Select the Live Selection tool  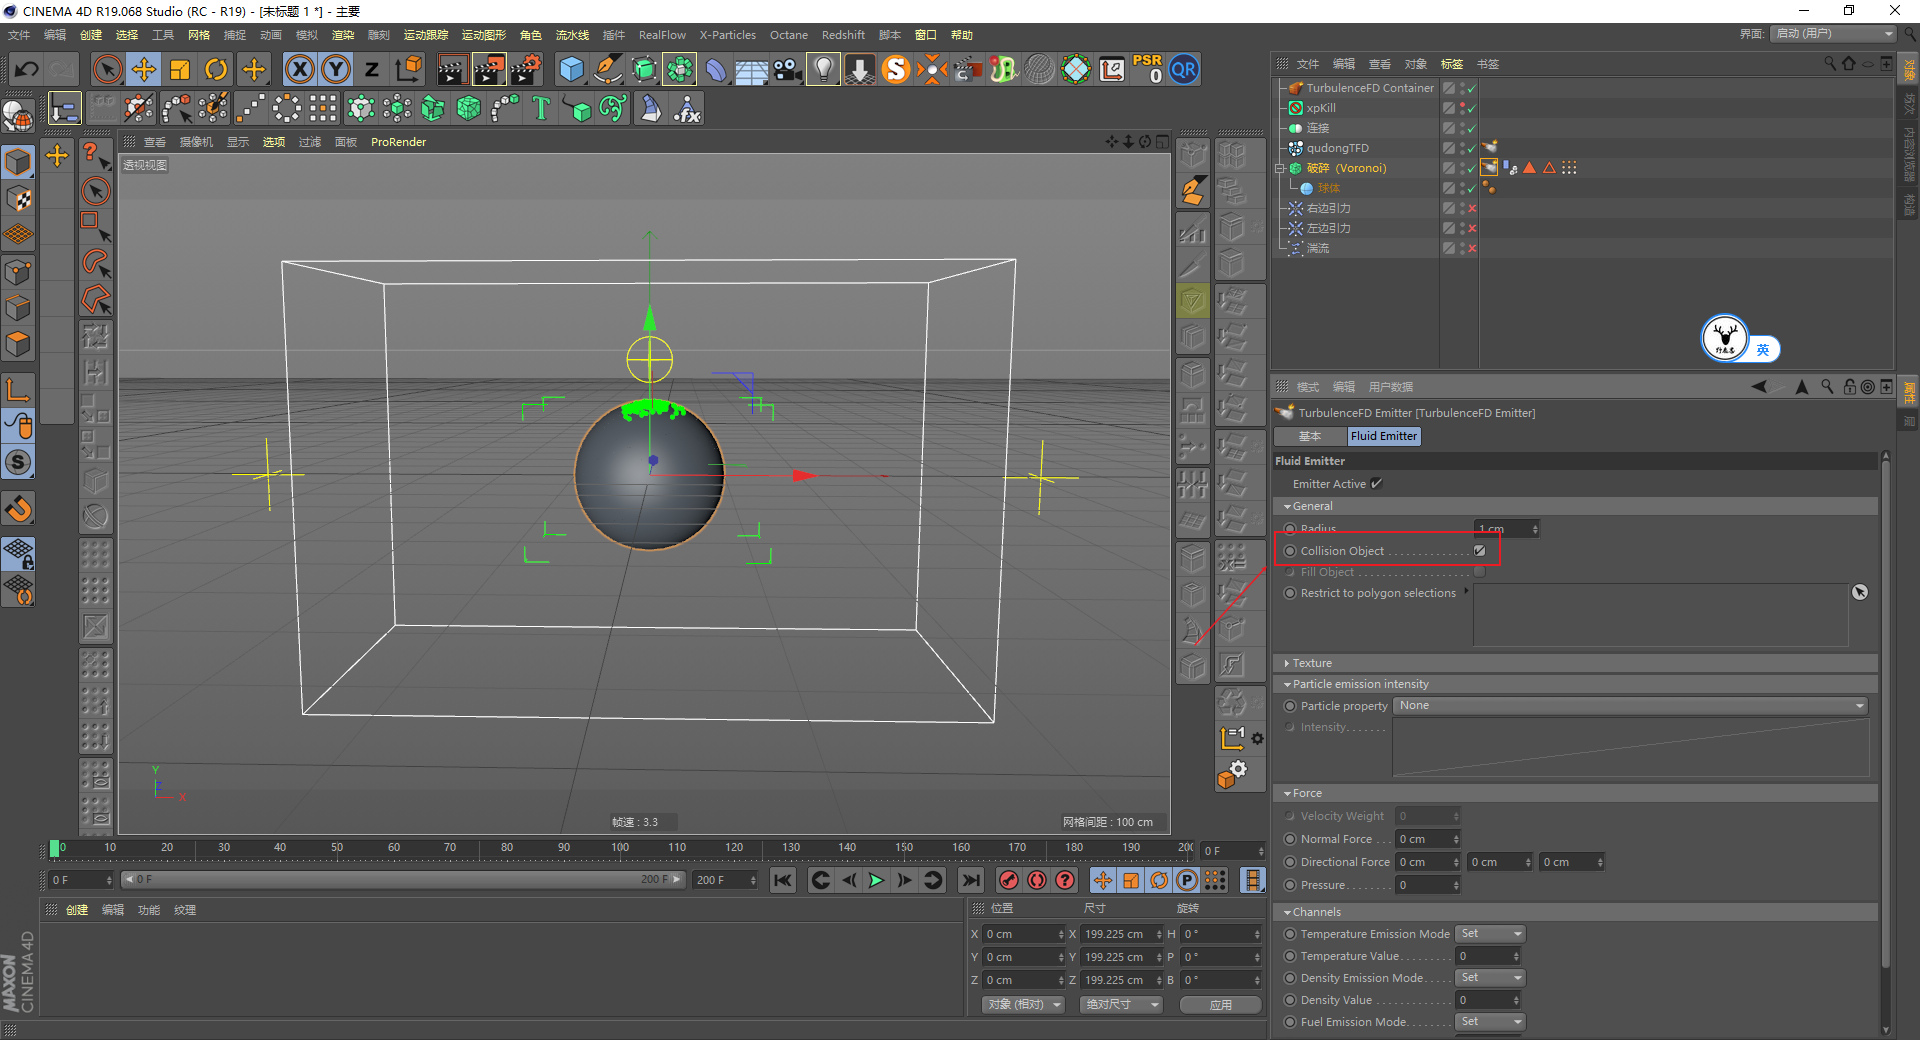[x=107, y=70]
